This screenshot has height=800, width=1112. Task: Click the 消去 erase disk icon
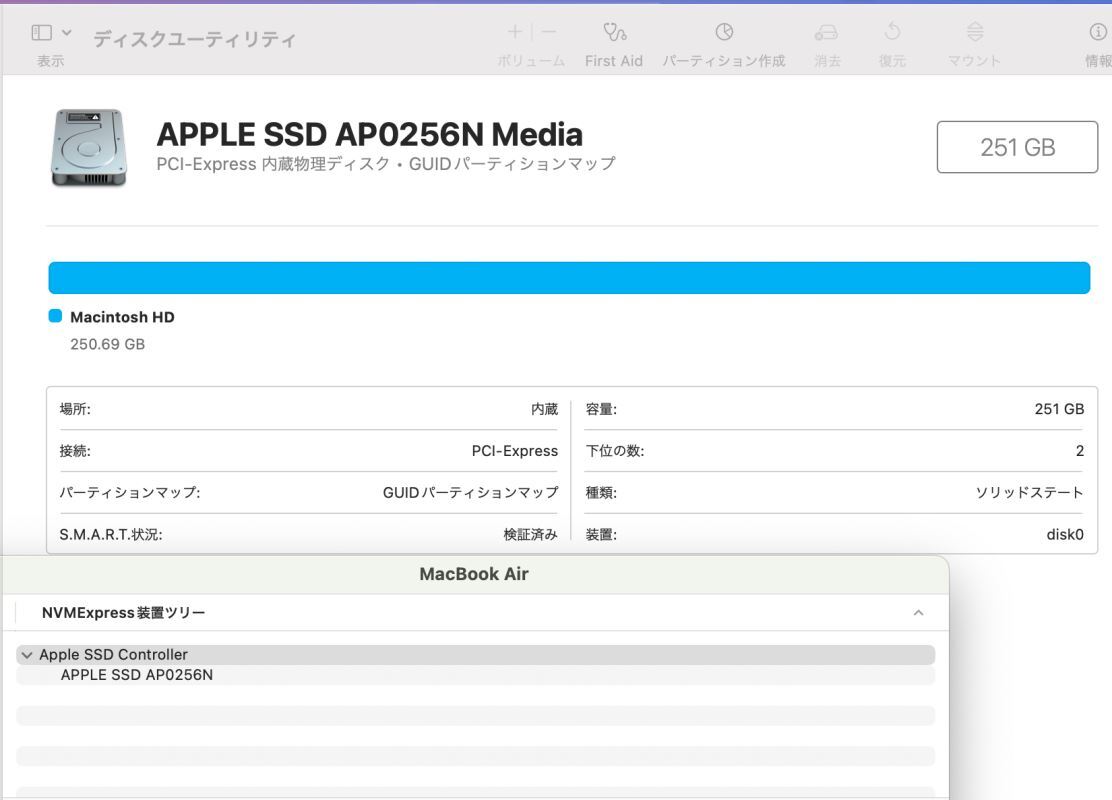click(826, 33)
